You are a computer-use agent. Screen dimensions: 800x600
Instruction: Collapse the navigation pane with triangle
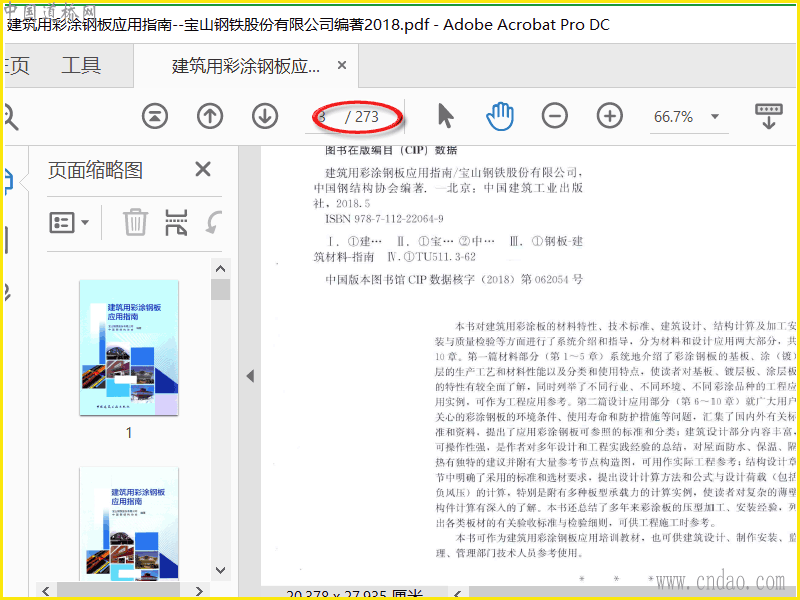click(x=250, y=376)
